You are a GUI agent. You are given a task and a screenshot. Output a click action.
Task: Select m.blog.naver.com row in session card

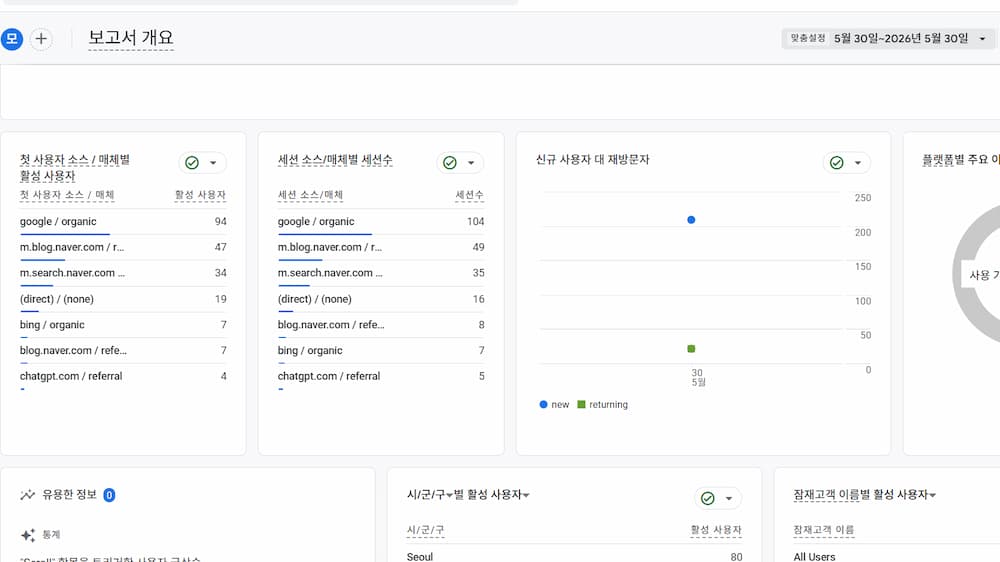coord(381,247)
